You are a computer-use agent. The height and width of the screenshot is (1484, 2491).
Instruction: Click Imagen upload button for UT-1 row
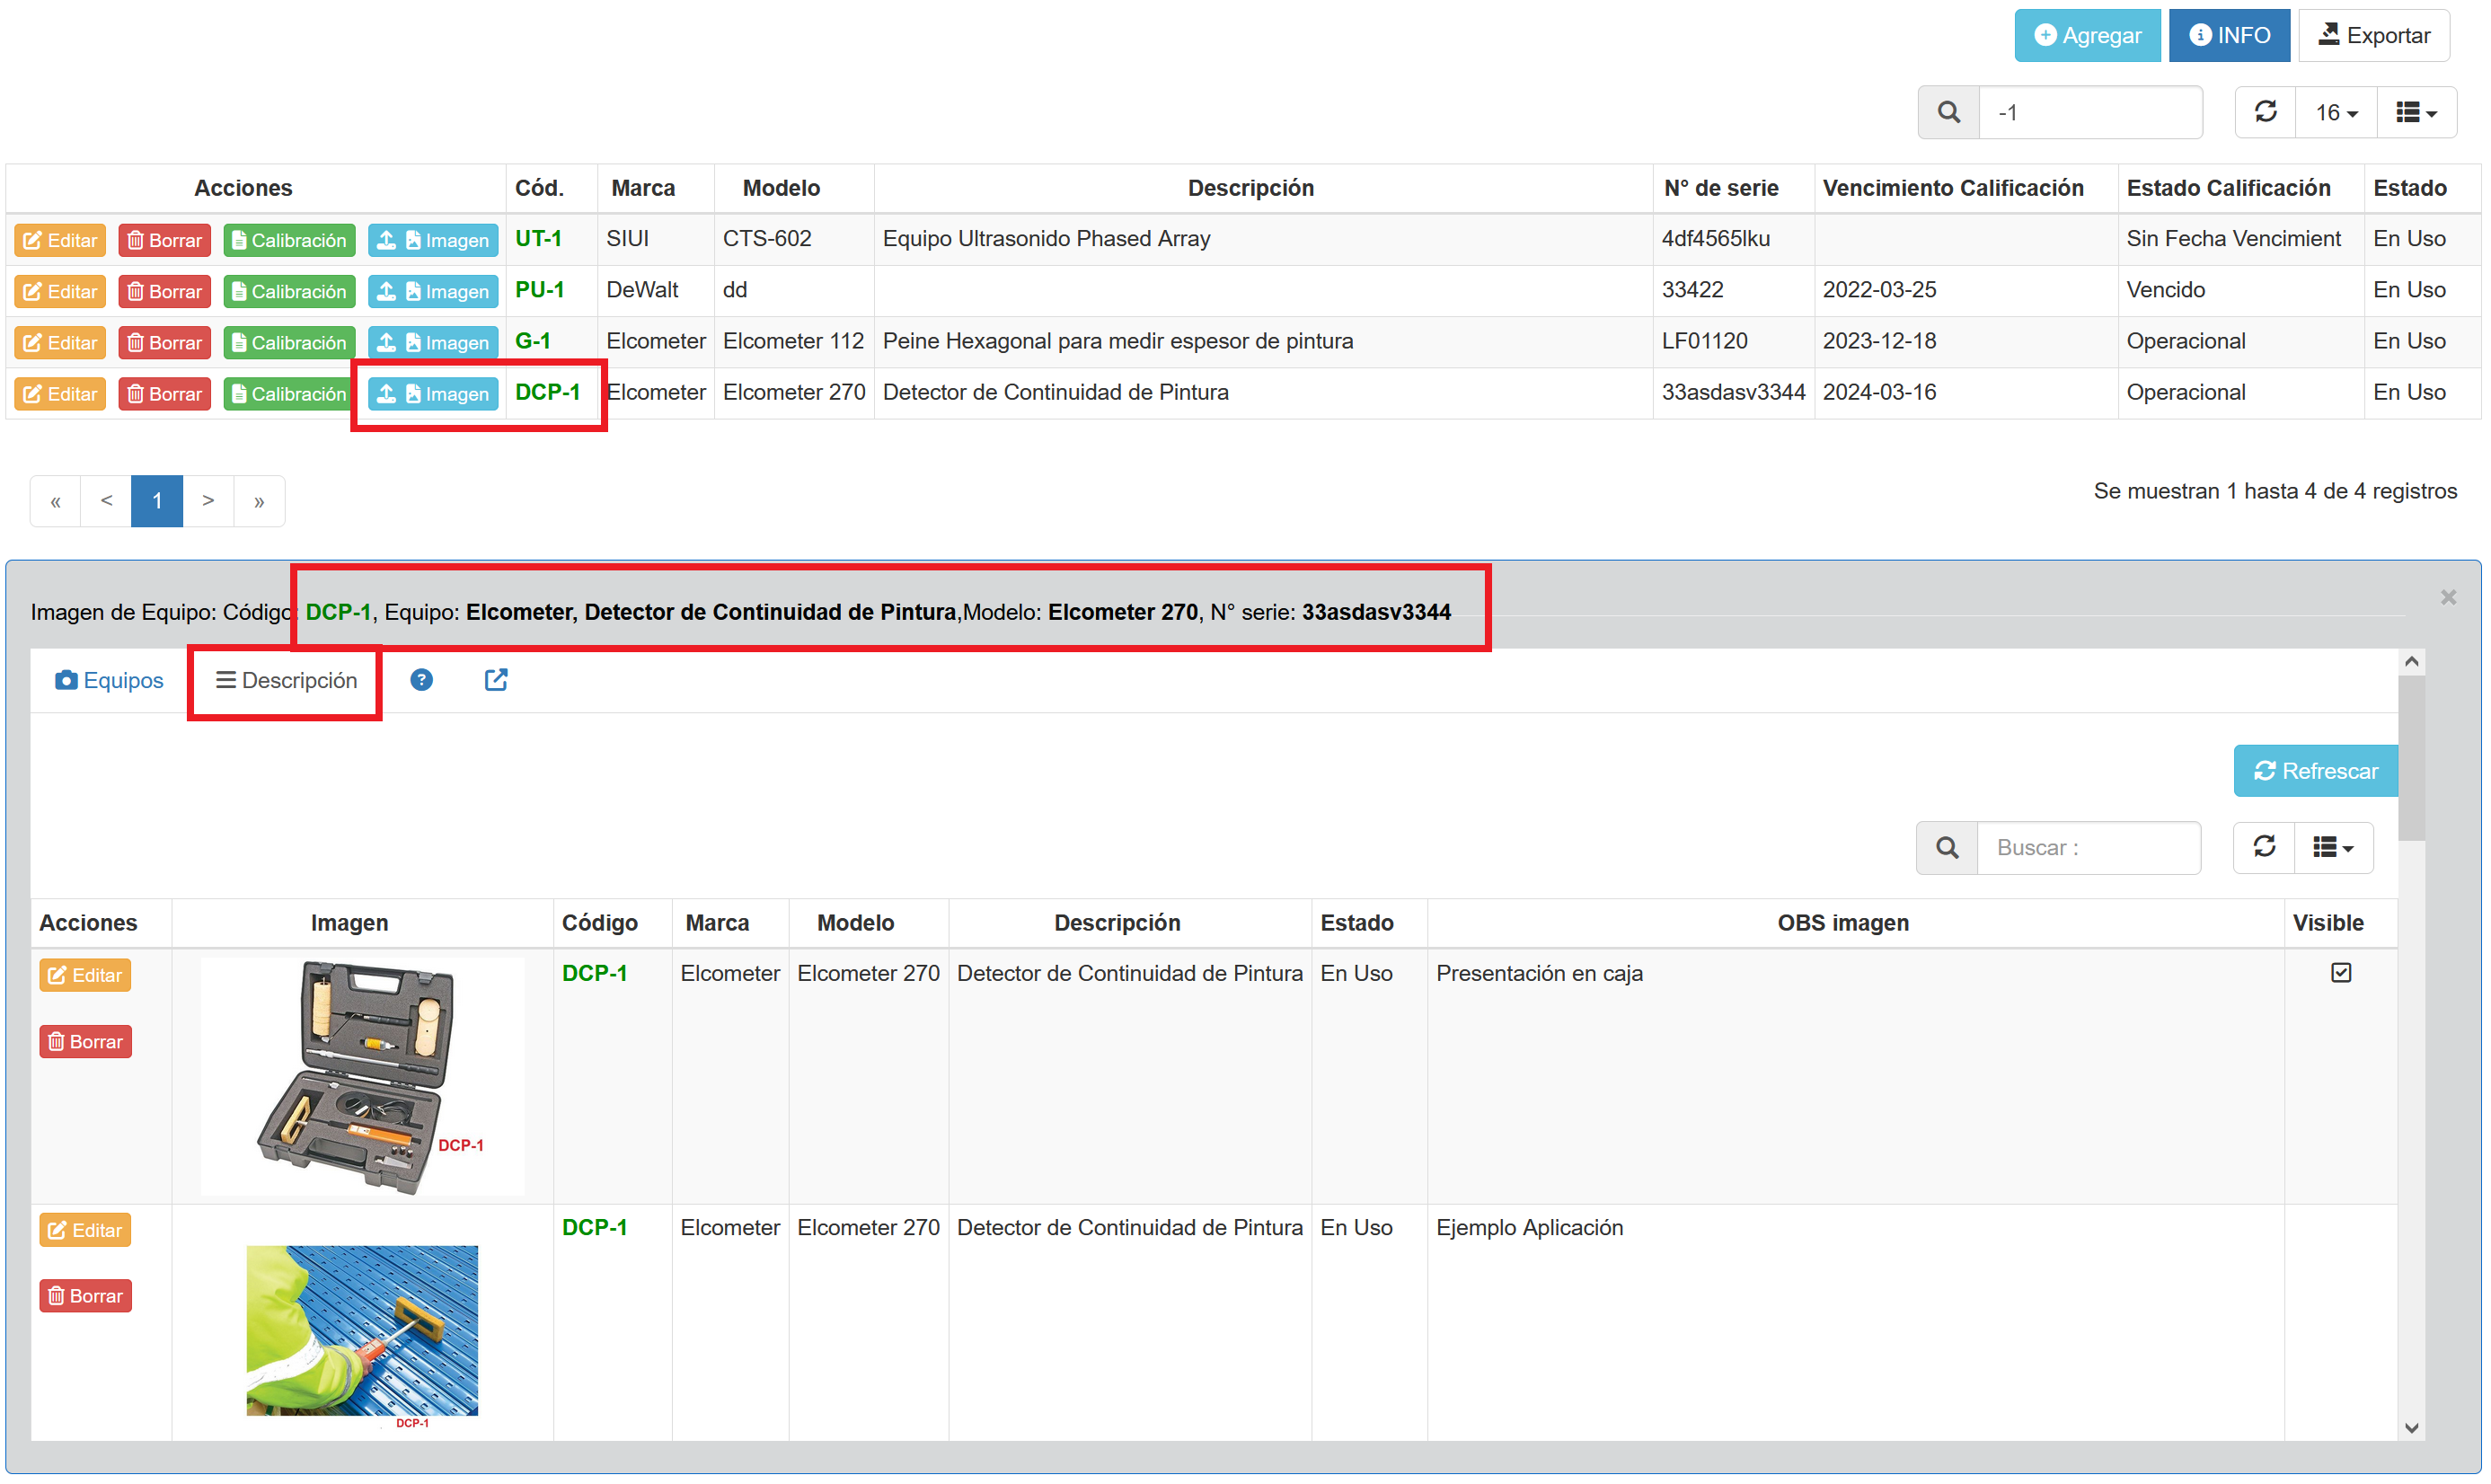point(433,240)
